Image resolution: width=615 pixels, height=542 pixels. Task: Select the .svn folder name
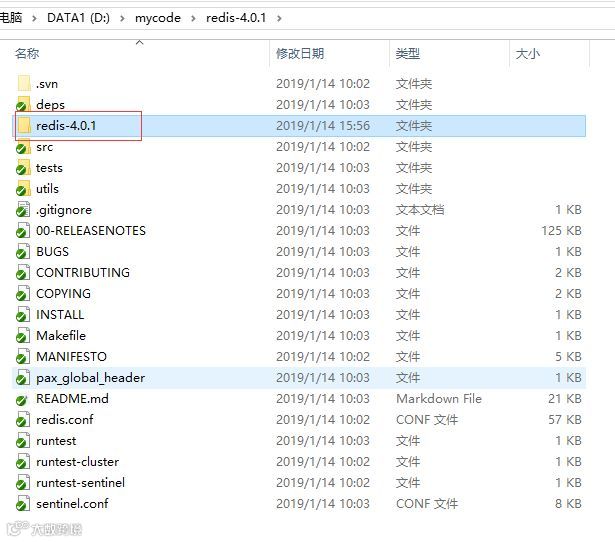click(47, 84)
